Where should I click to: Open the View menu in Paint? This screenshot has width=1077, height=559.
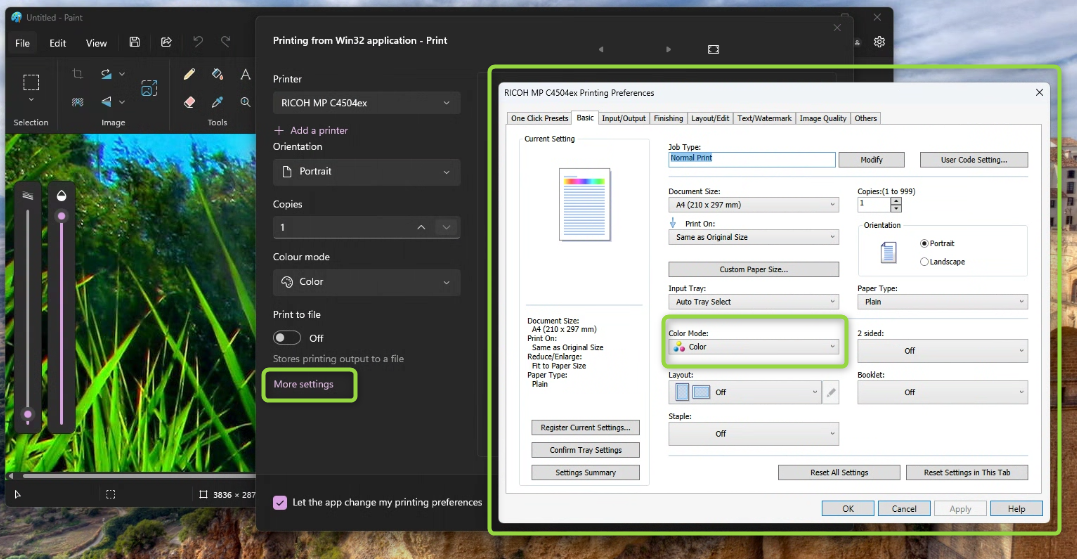96,43
